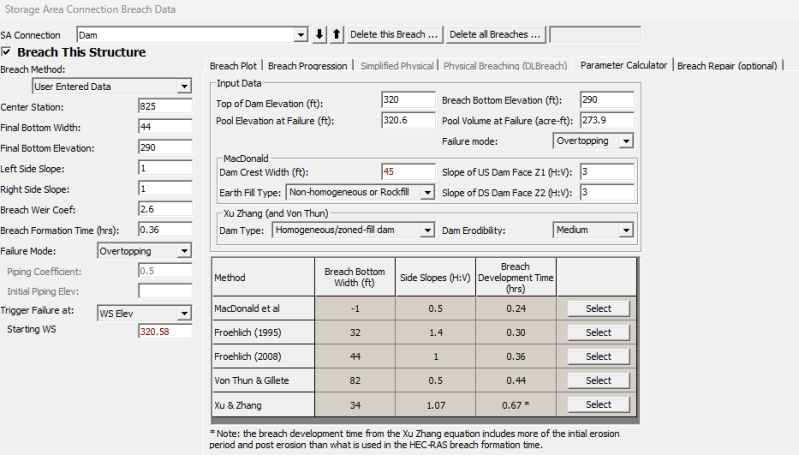The height and width of the screenshot is (455, 799).
Task: Select the MacDonald et al method
Action: (x=598, y=309)
